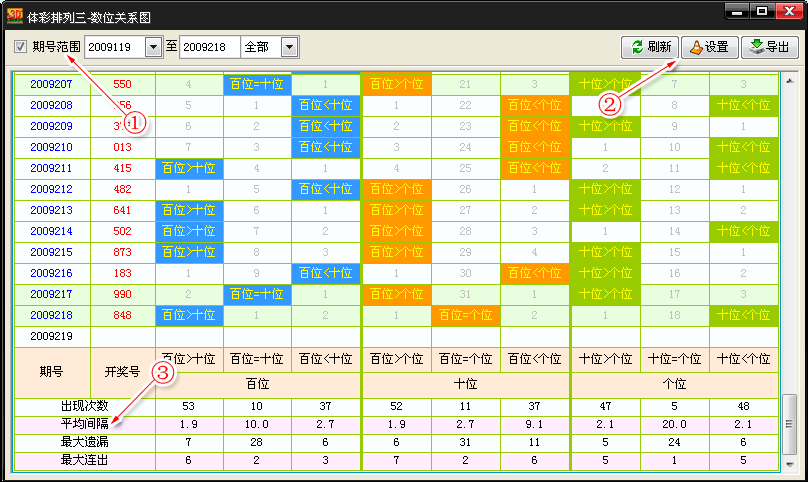This screenshot has width=808, height=482.
Task: Select the 开奖号 column header
Action: [x=122, y=371]
